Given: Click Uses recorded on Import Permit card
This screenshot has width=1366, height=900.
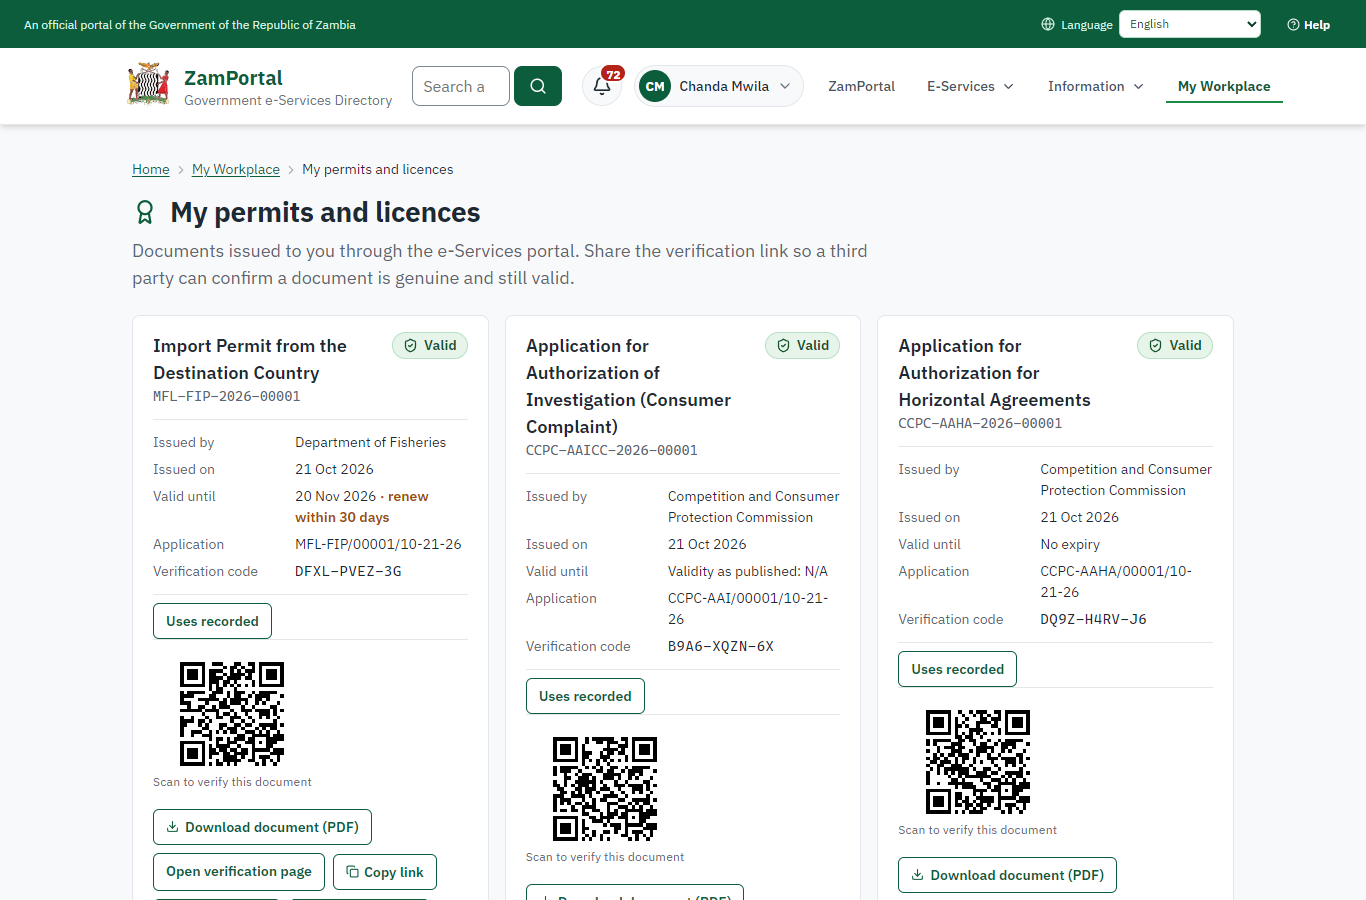Looking at the screenshot, I should tap(212, 621).
